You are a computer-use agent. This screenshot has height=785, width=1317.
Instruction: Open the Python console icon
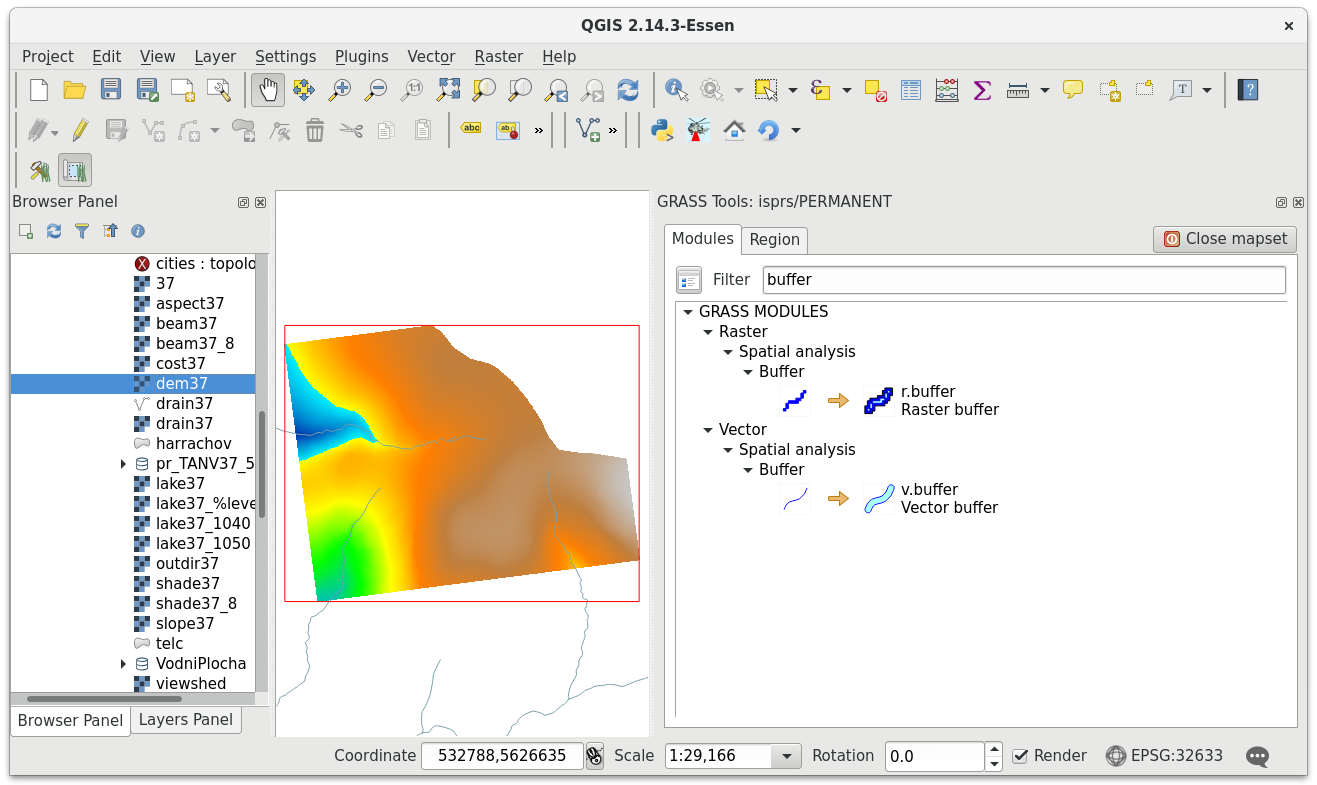point(662,130)
